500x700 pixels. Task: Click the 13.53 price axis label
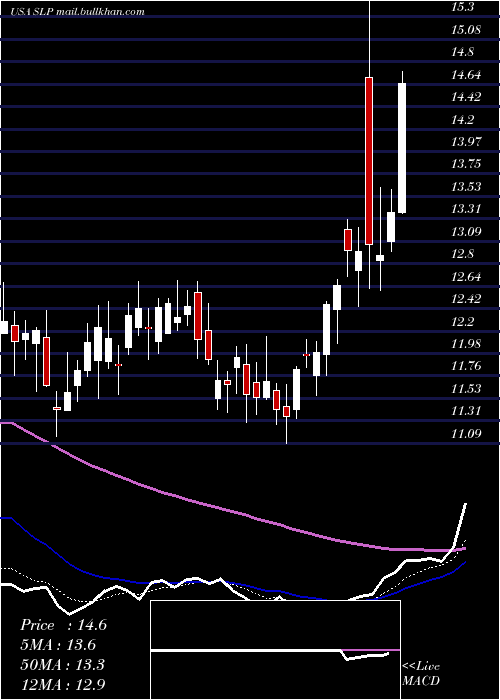point(466,187)
